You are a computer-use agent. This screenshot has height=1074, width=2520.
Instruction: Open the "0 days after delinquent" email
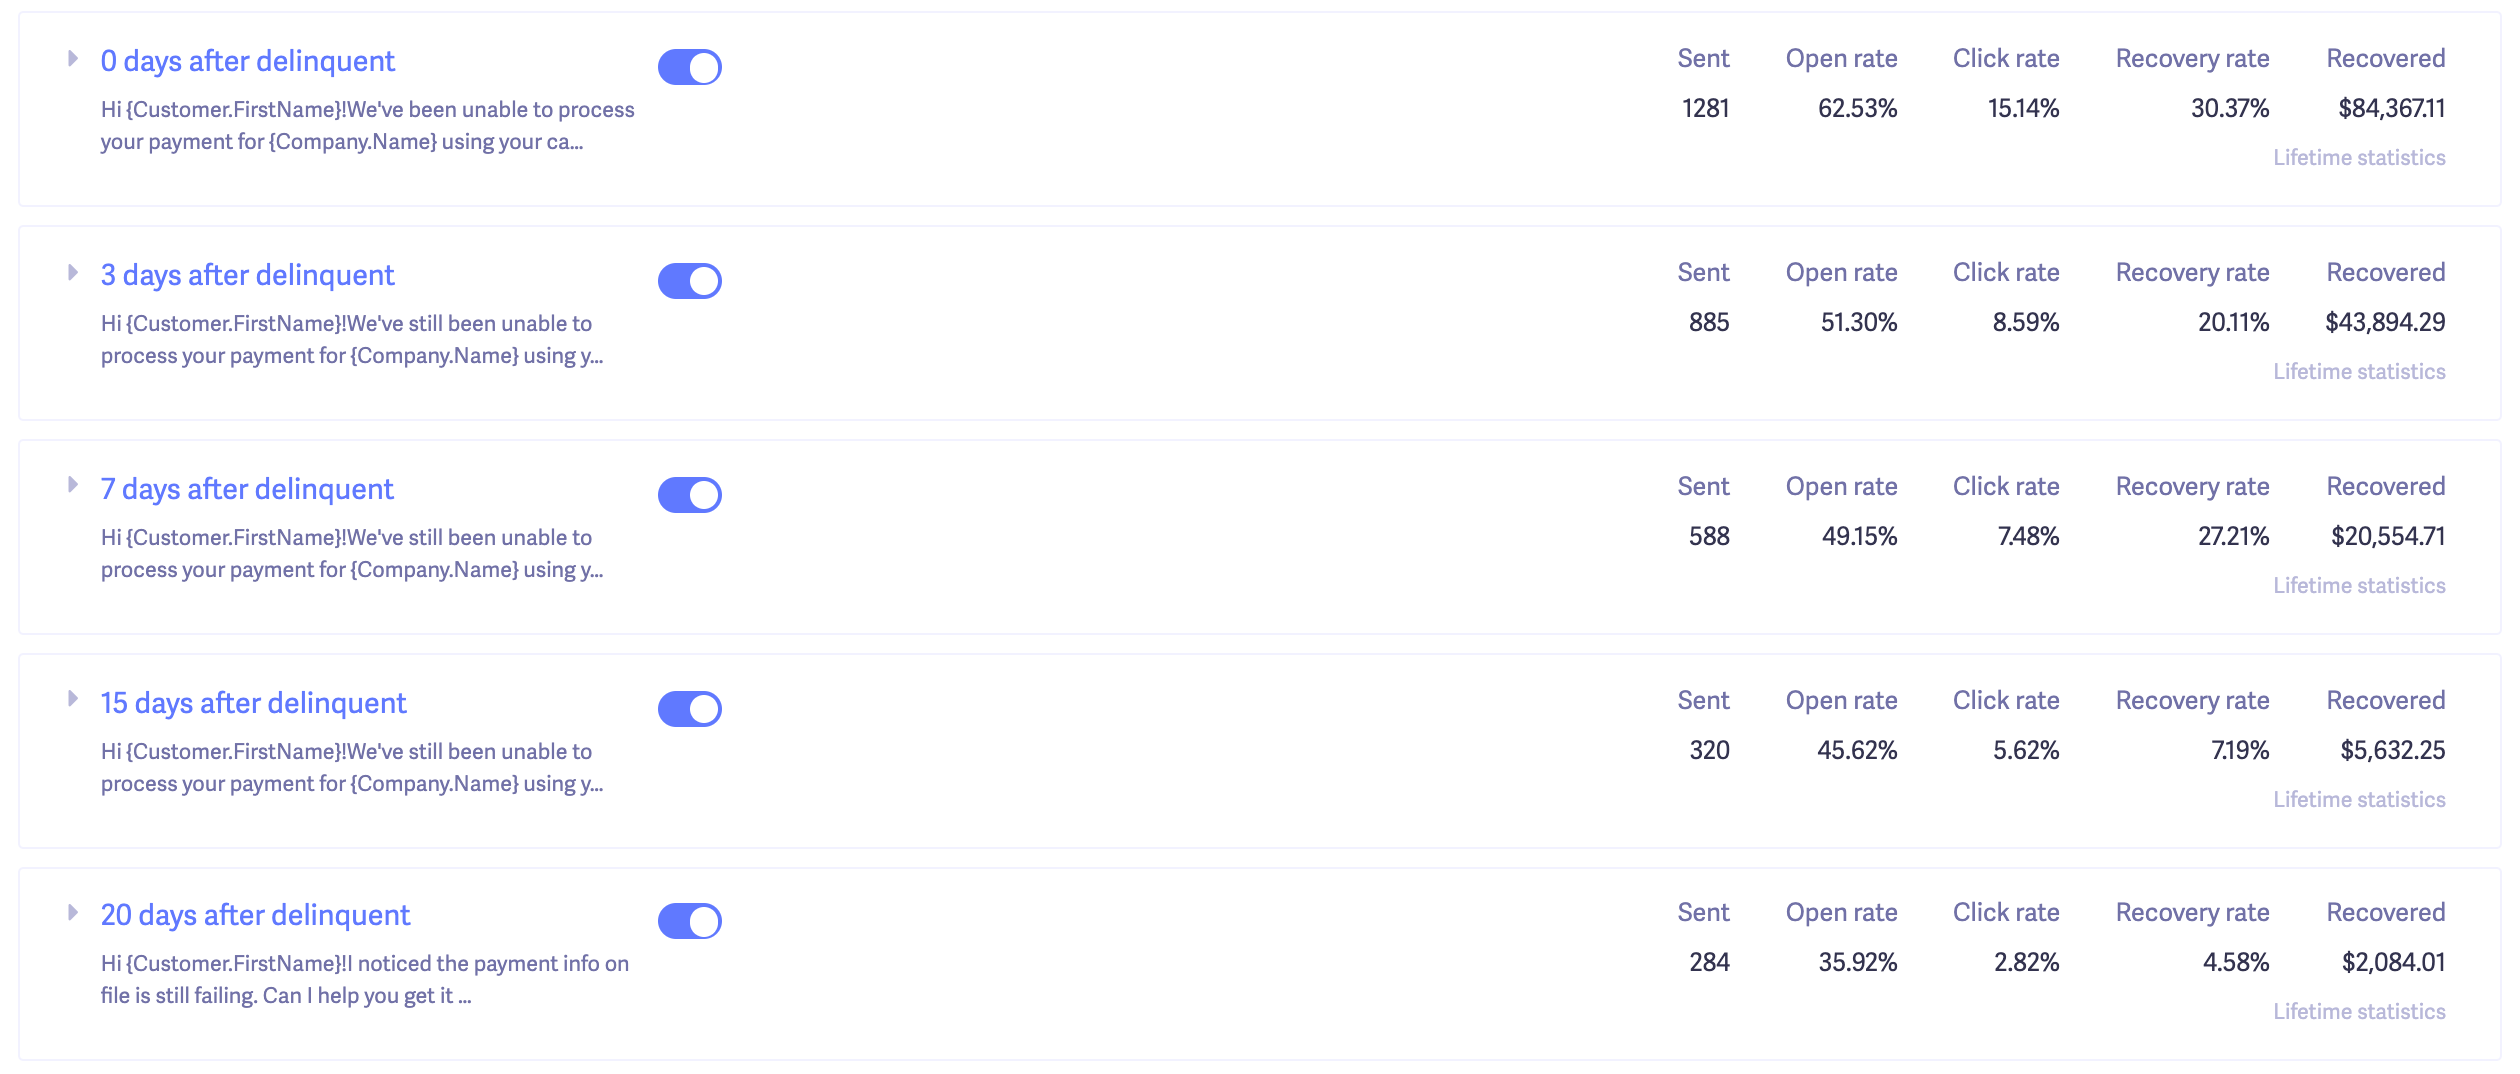tap(247, 61)
